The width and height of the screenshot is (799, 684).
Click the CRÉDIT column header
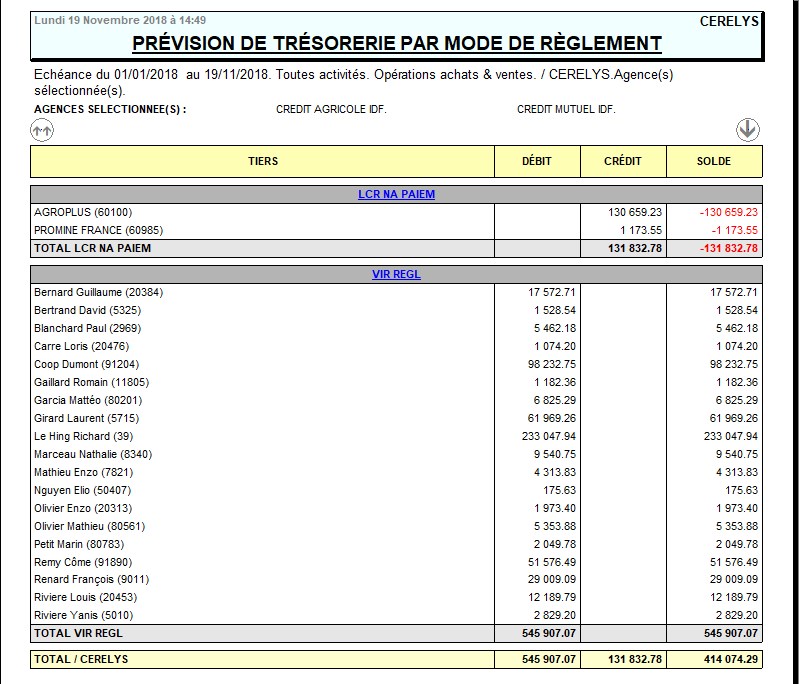pos(623,161)
